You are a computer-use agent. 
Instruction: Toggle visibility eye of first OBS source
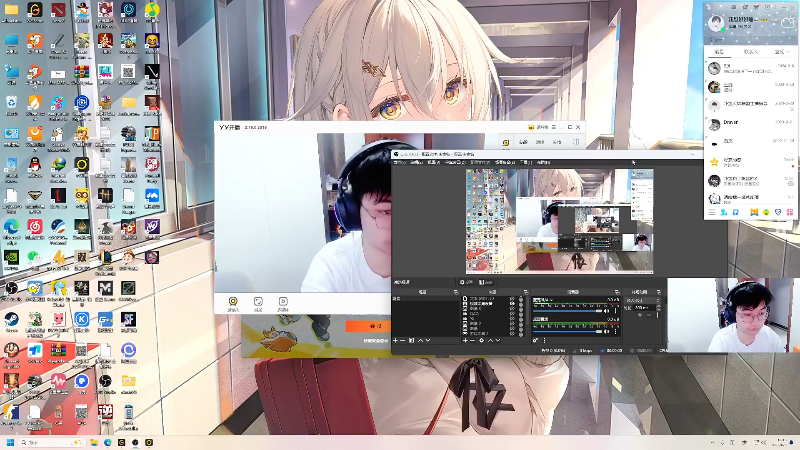(512, 298)
